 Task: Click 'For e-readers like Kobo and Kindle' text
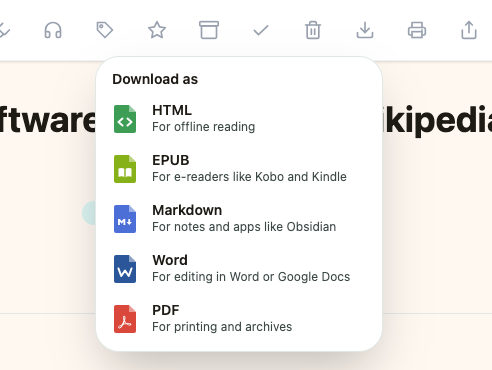pos(249,177)
